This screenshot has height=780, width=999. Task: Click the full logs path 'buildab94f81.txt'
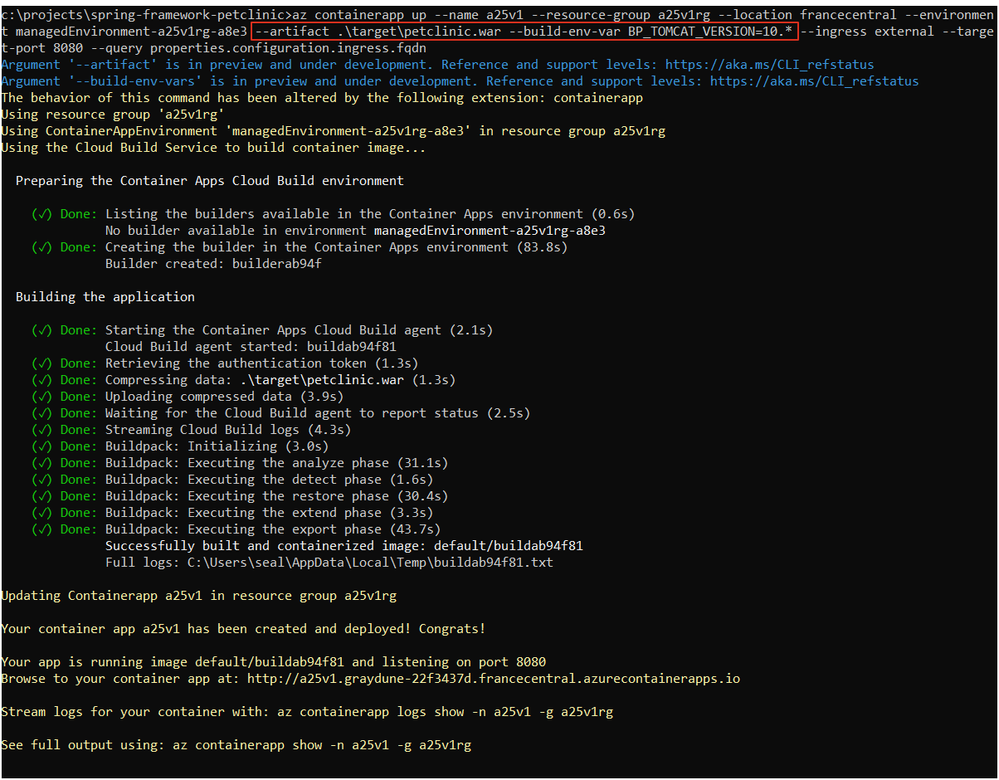(370, 561)
